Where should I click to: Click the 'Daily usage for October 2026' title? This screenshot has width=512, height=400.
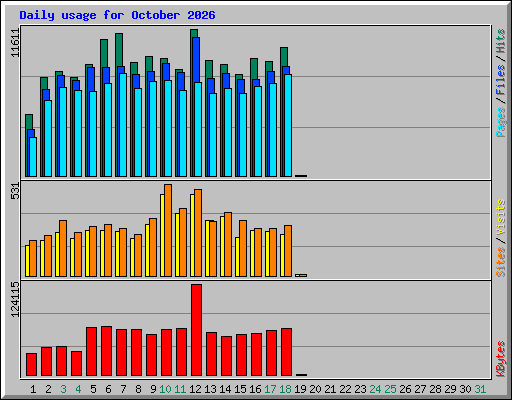[x=117, y=15]
